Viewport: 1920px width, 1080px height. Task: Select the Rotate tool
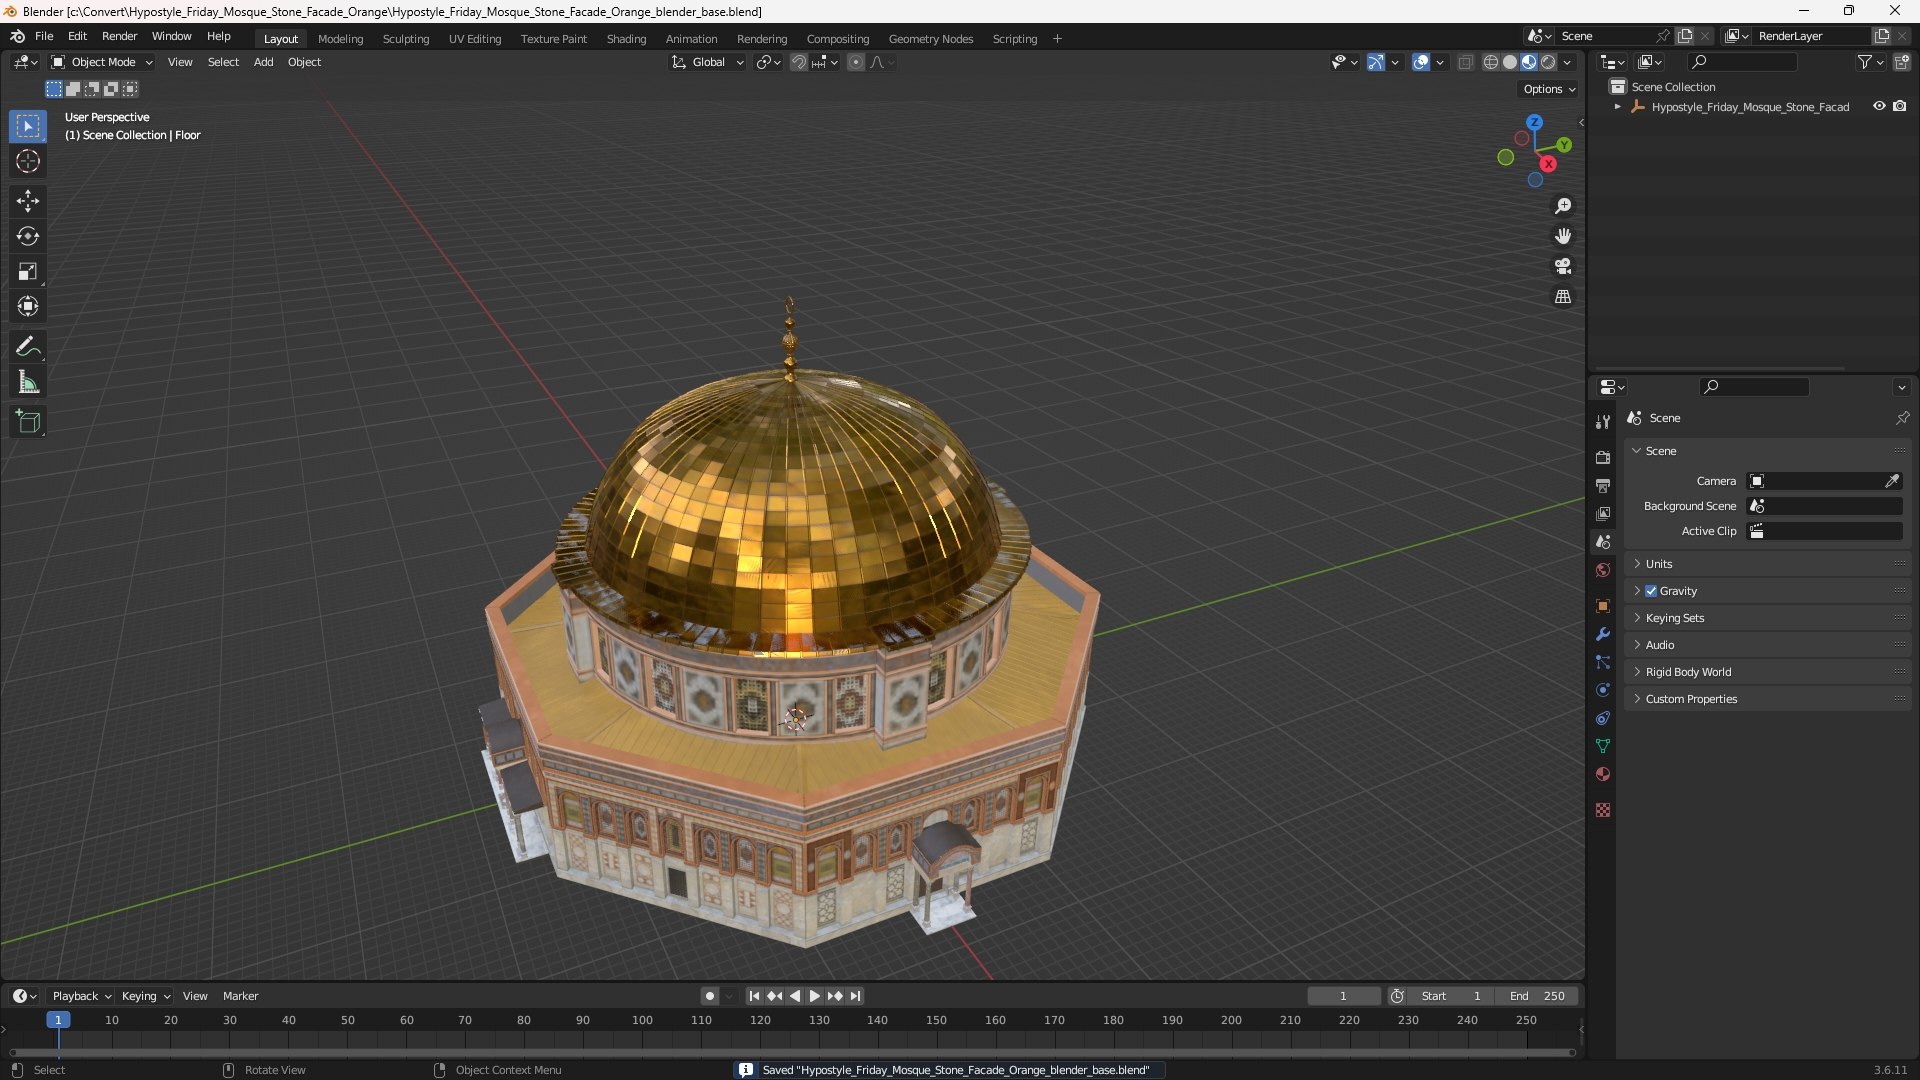point(27,236)
